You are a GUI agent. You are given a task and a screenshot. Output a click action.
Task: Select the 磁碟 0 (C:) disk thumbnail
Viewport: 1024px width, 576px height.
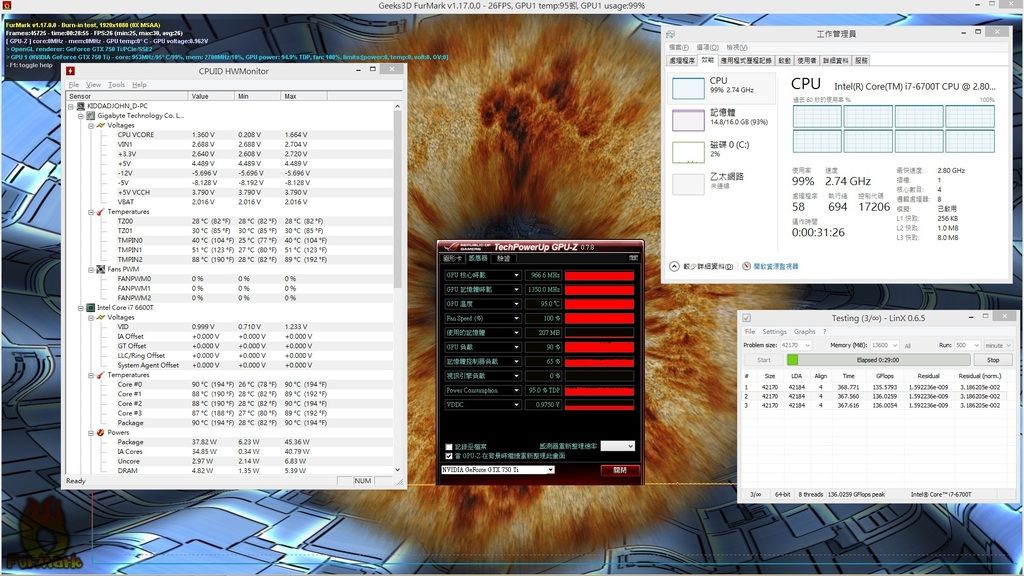click(688, 152)
